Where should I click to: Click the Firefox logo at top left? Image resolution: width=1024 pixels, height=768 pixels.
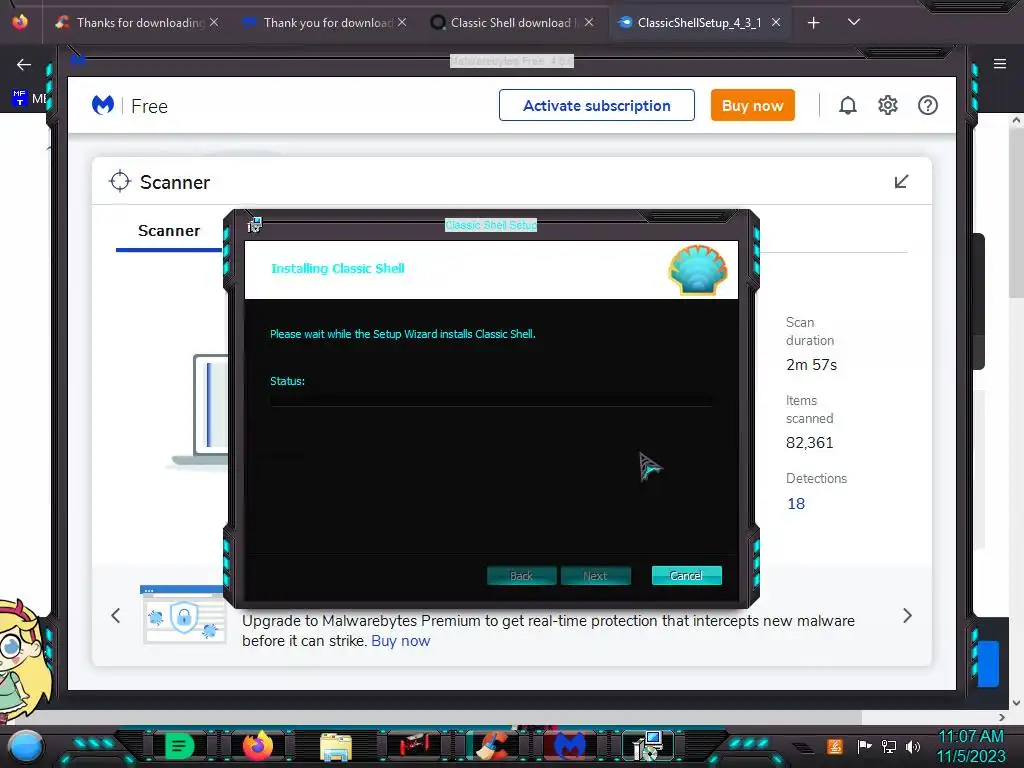(x=20, y=22)
